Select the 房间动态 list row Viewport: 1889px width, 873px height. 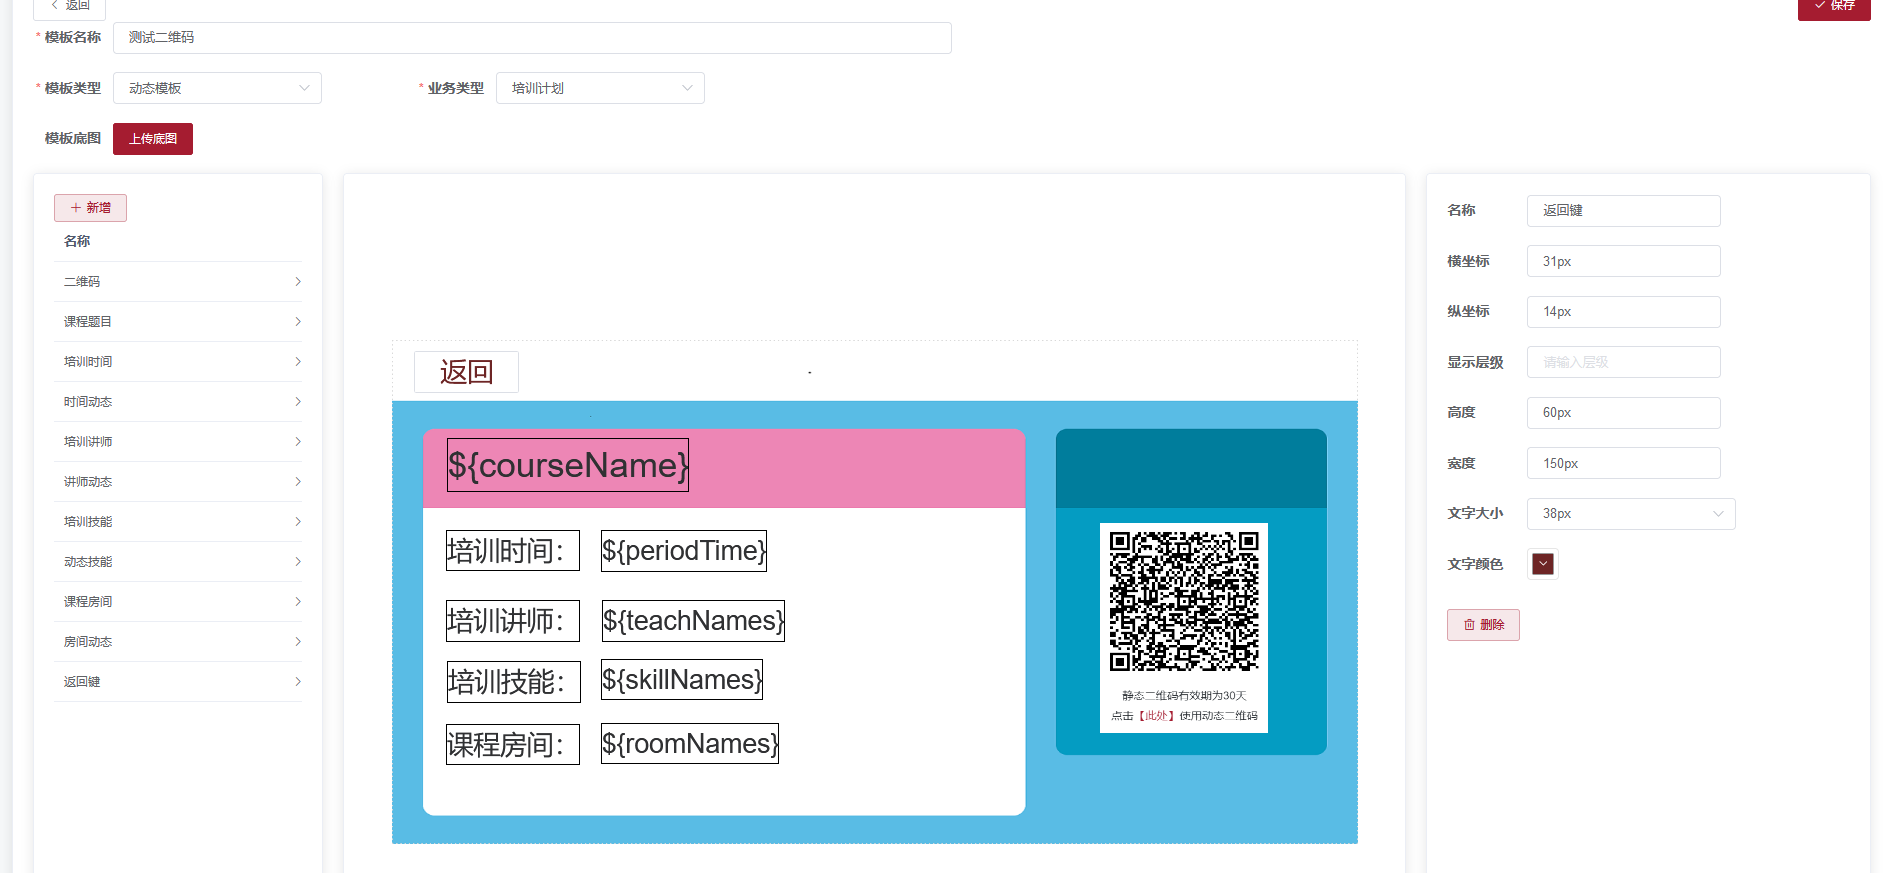click(178, 642)
